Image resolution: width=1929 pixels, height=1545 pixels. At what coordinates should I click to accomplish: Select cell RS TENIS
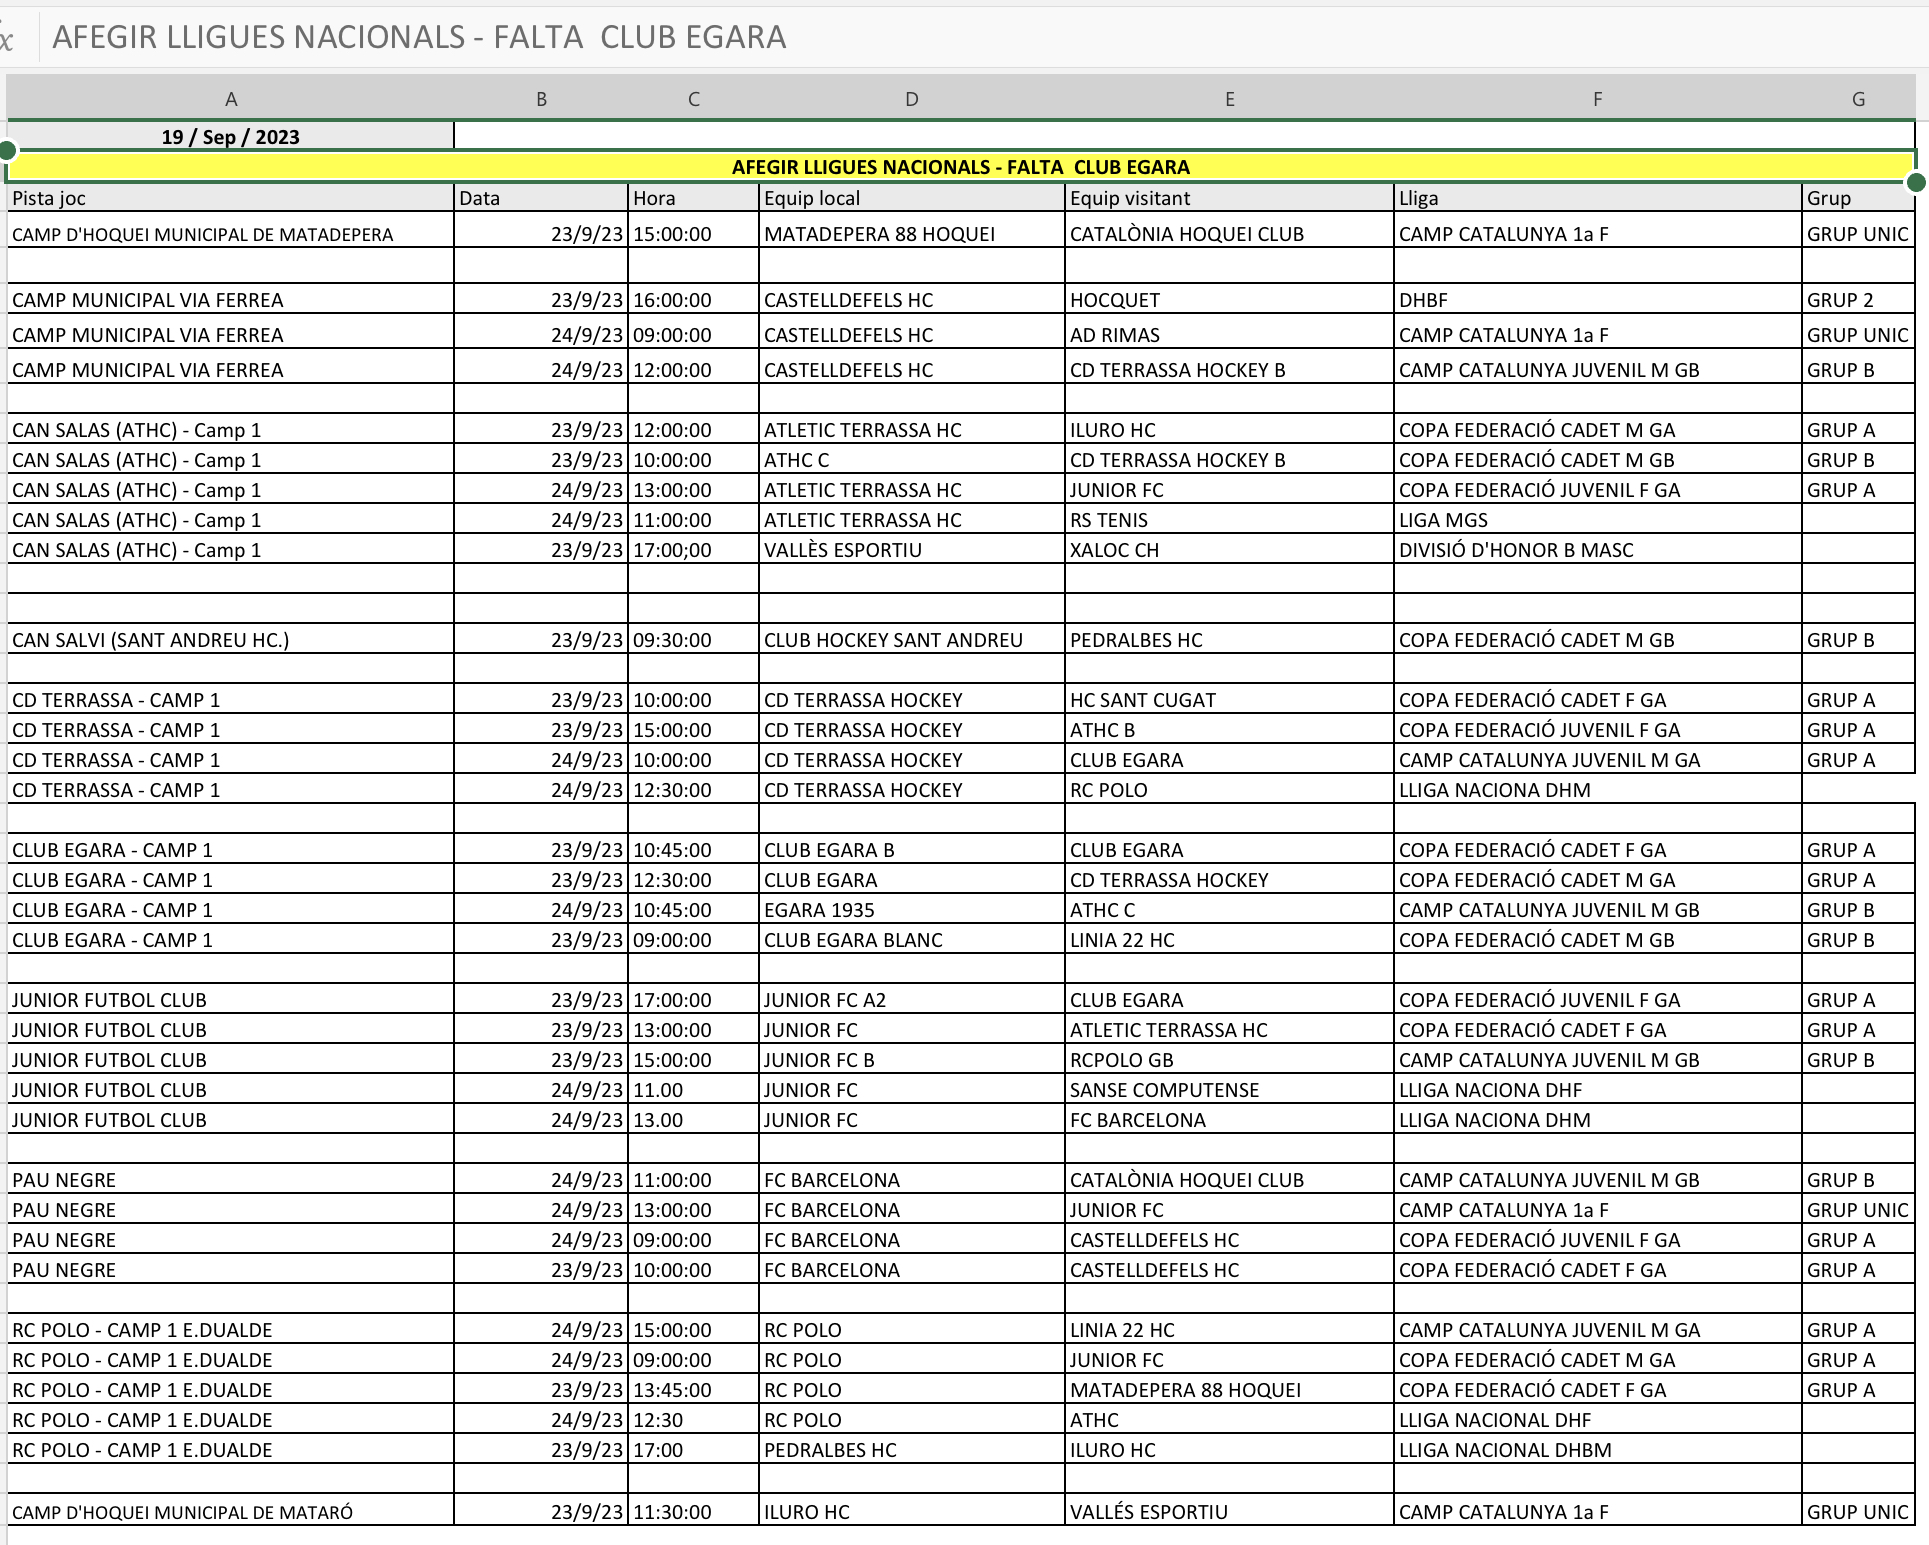click(1230, 520)
